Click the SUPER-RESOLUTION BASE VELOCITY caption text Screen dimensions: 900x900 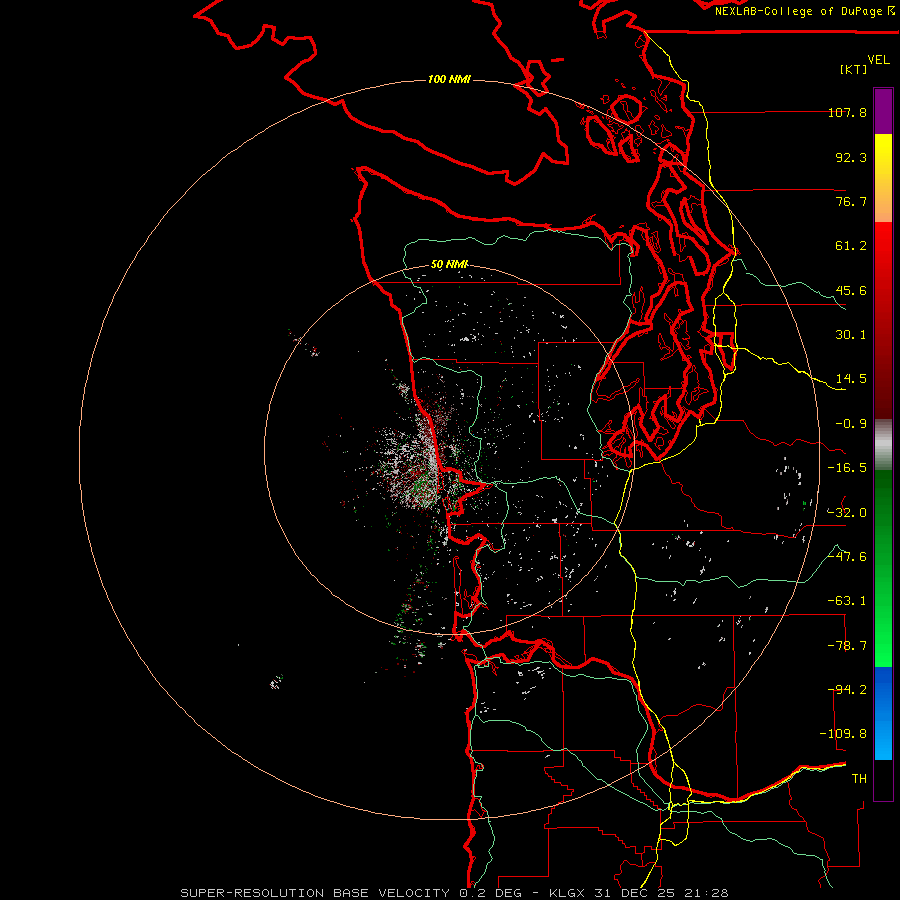pyautogui.click(x=315, y=893)
